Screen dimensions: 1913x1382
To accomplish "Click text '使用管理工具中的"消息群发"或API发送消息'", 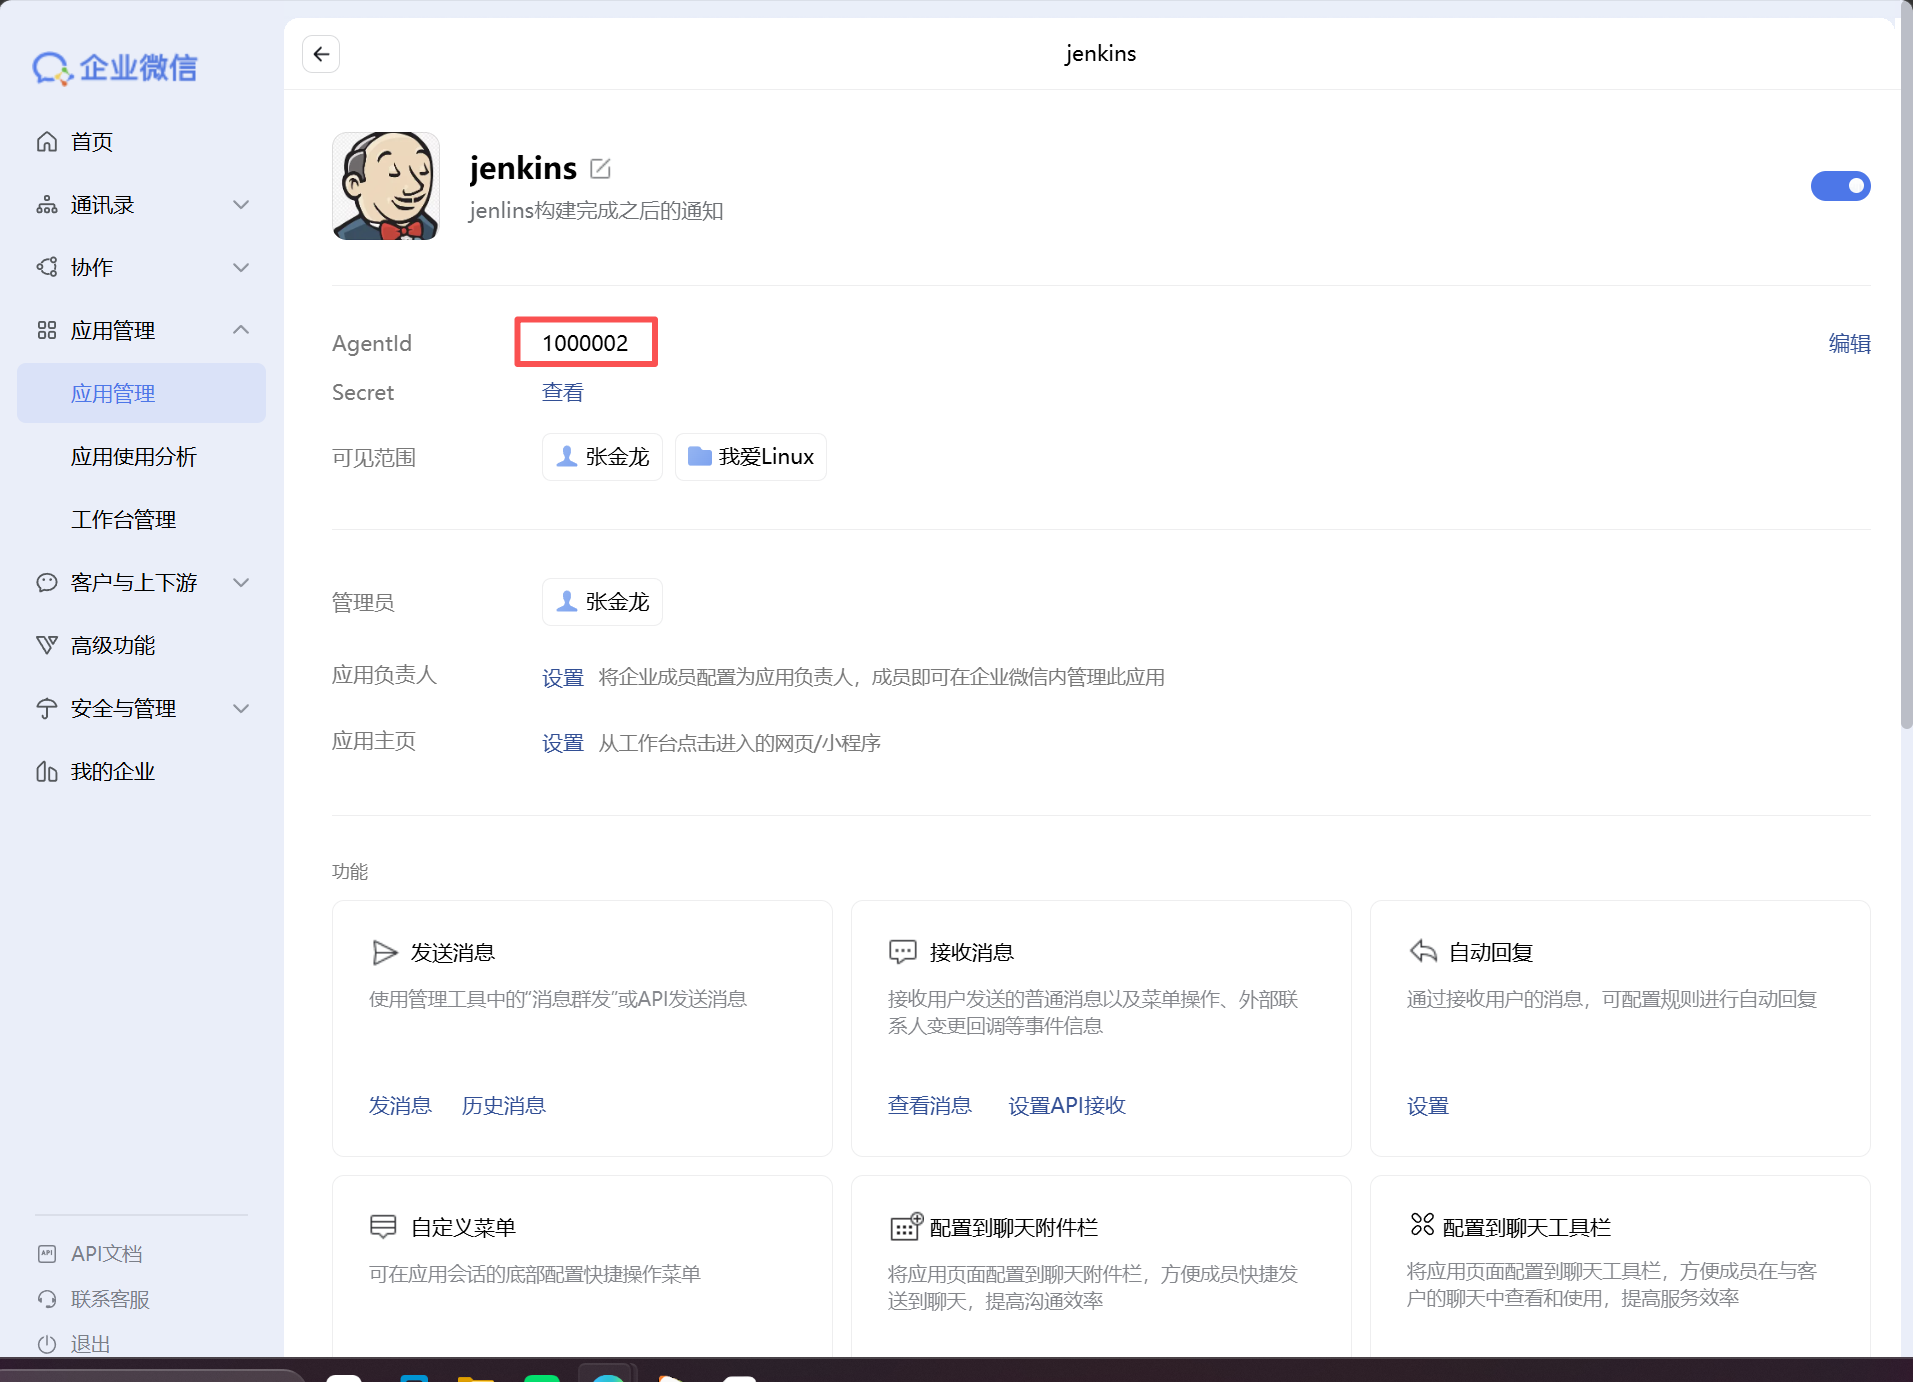I will [x=558, y=999].
